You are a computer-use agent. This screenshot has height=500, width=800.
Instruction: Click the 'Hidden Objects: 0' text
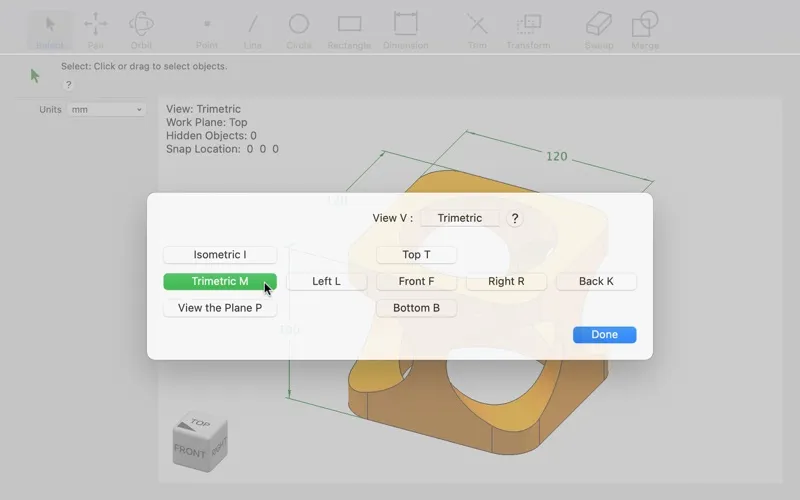(x=211, y=136)
